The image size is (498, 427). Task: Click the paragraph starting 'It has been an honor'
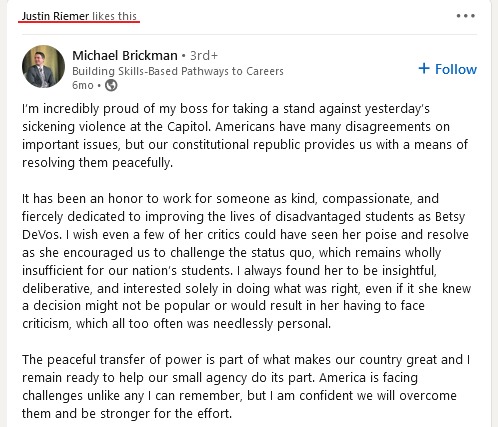[x=246, y=261]
